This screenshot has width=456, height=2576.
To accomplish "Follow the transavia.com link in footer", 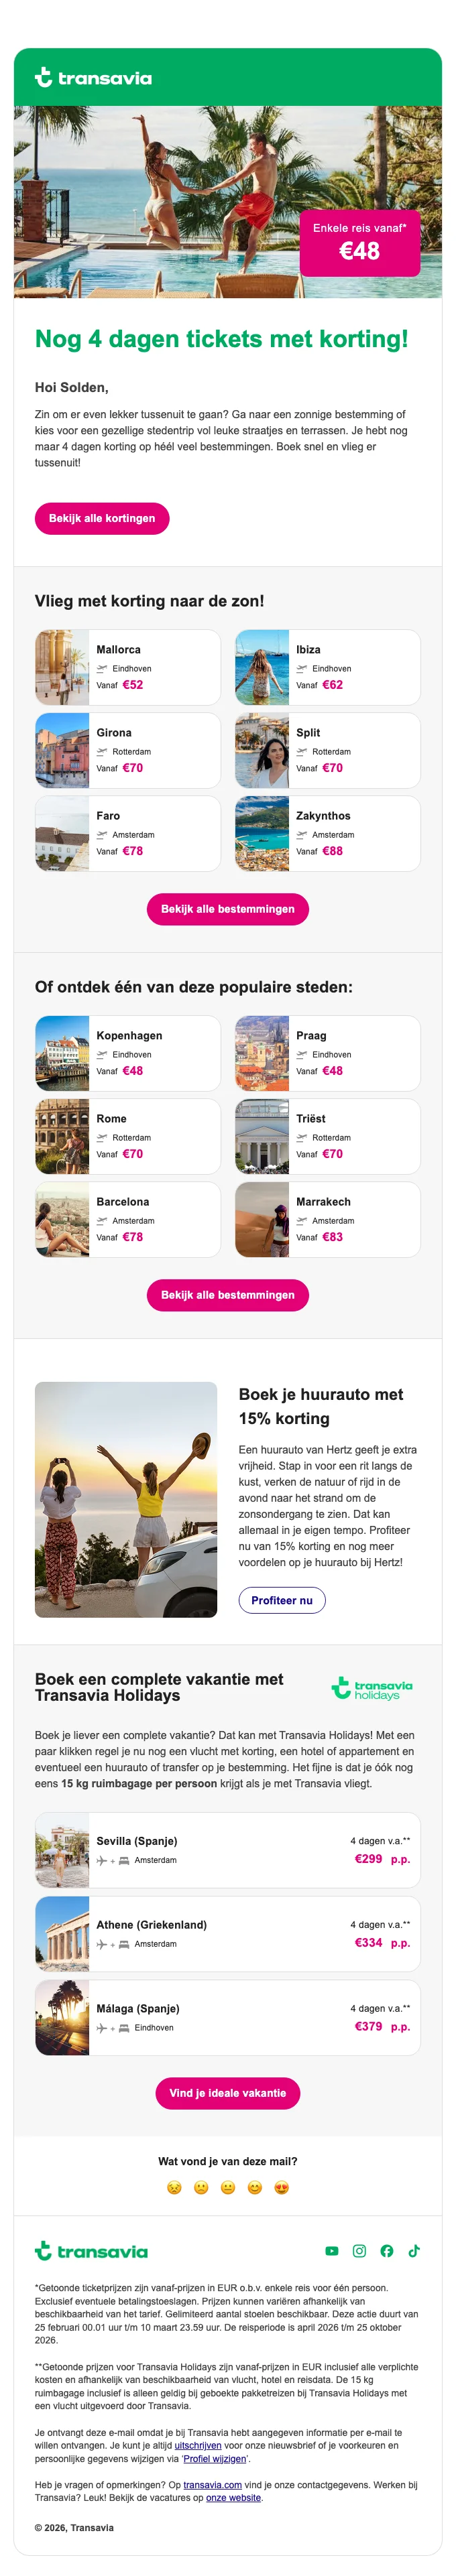I will [212, 2484].
